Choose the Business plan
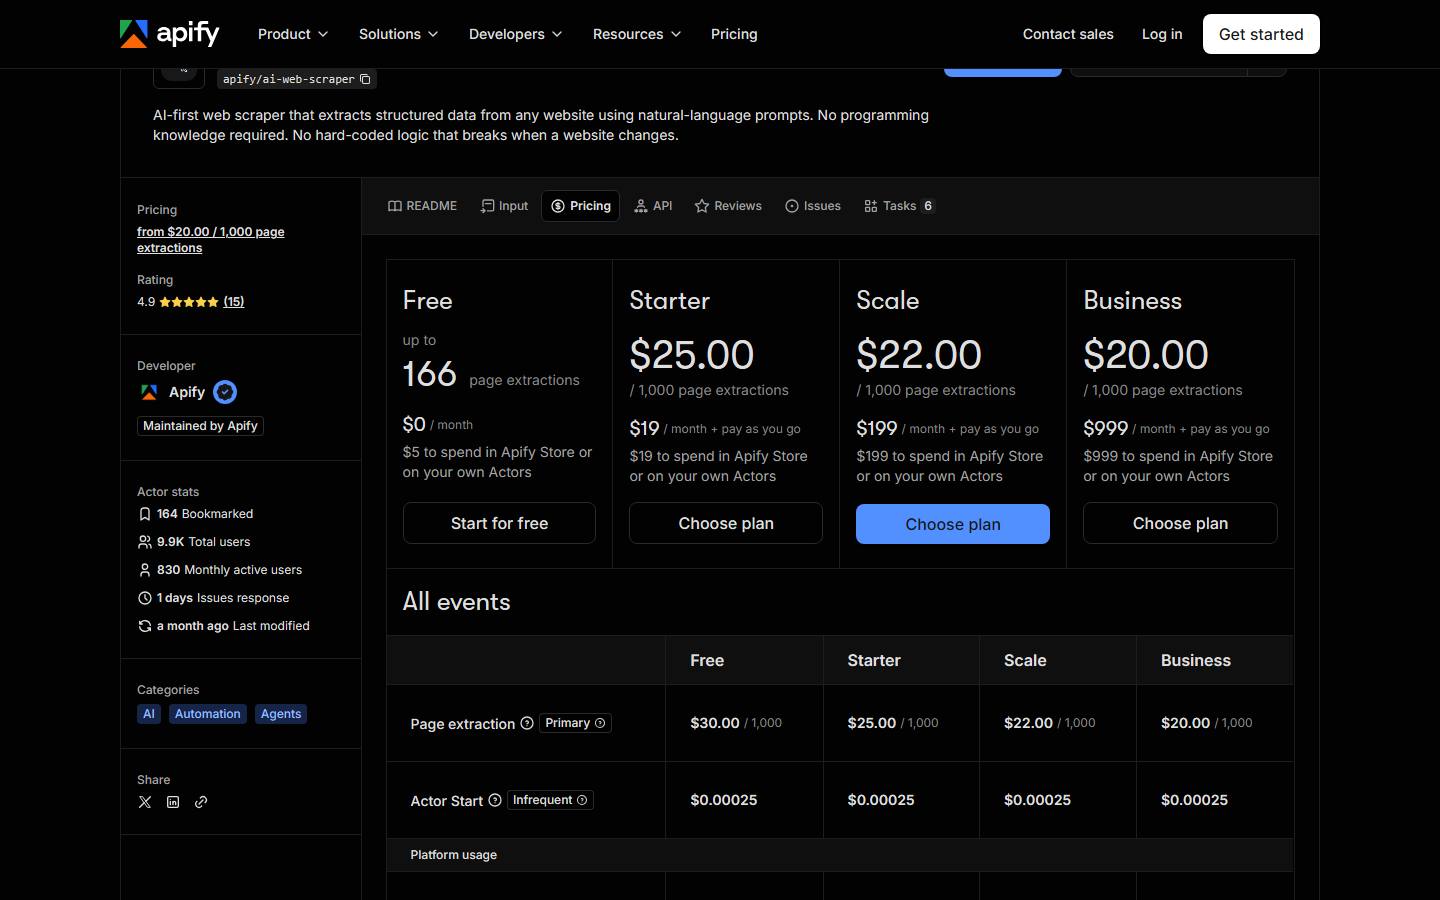The width and height of the screenshot is (1440, 900). coord(1180,523)
